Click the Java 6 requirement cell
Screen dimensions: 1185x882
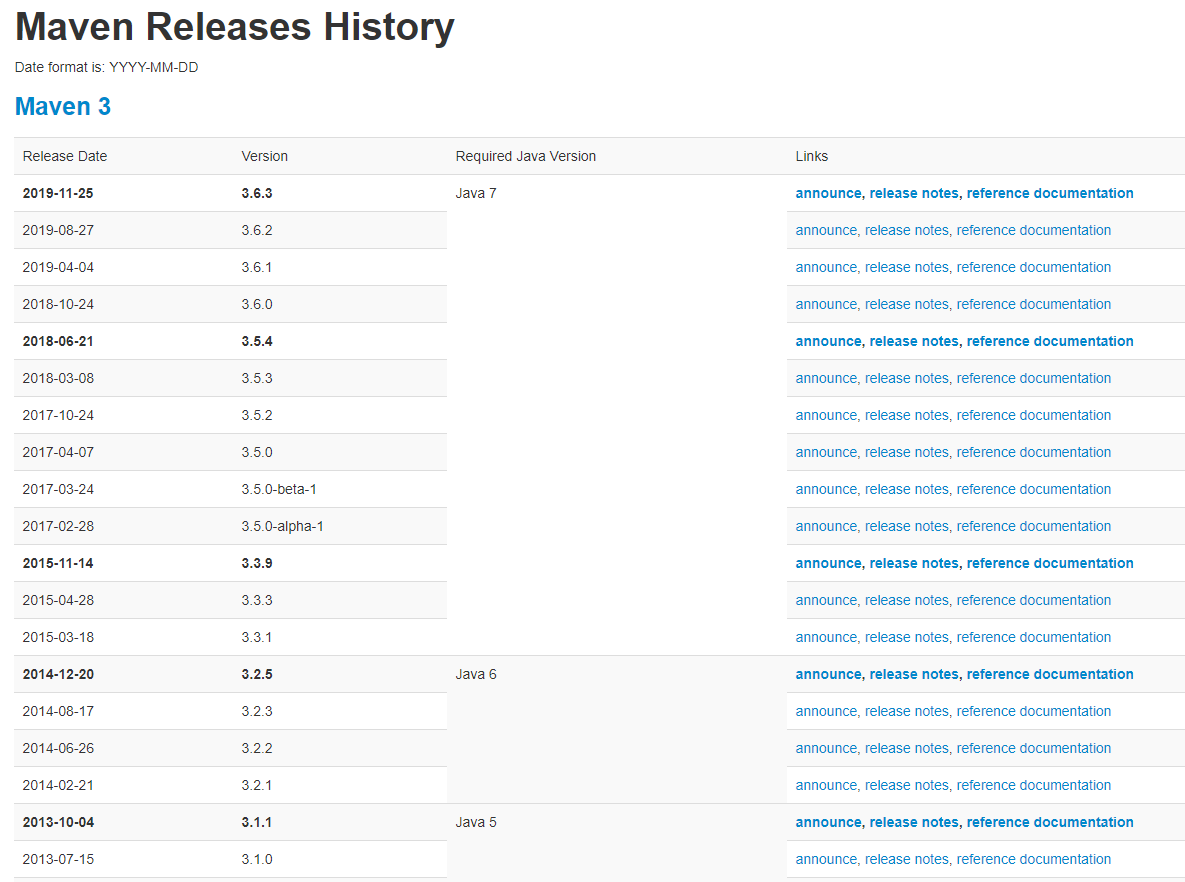click(617, 729)
